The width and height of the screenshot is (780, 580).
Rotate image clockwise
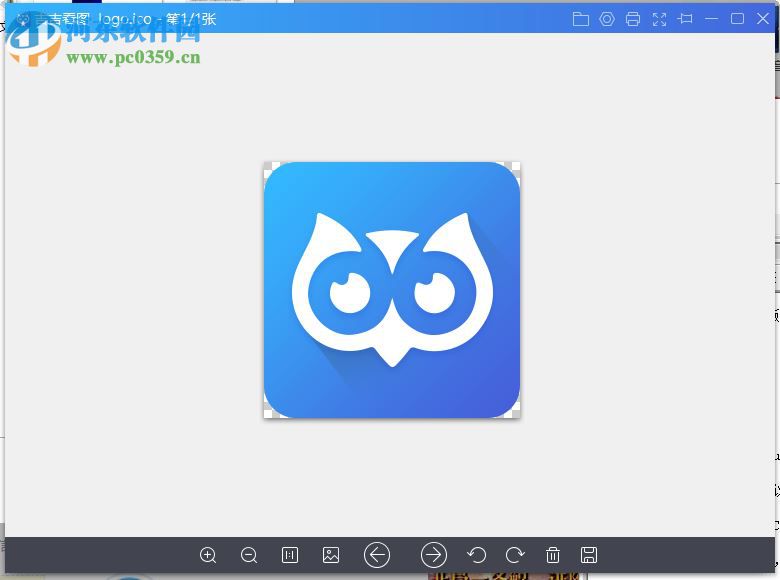tap(515, 555)
